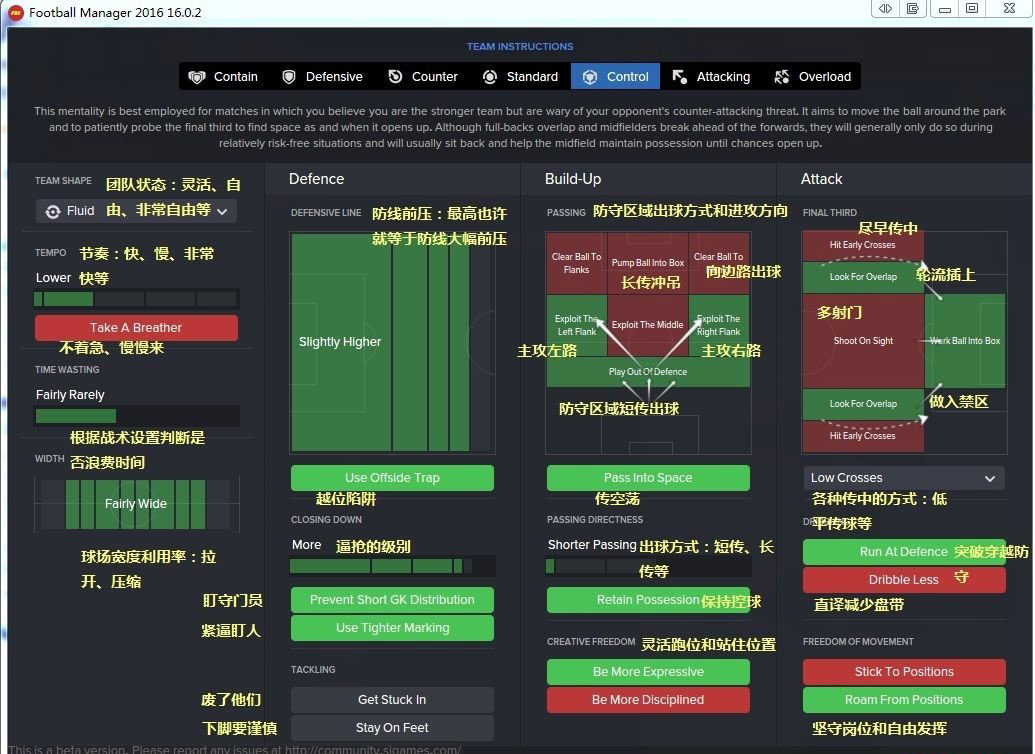The height and width of the screenshot is (754, 1035).
Task: Select Work Ball Into Box zone
Action: pyautogui.click(x=965, y=341)
